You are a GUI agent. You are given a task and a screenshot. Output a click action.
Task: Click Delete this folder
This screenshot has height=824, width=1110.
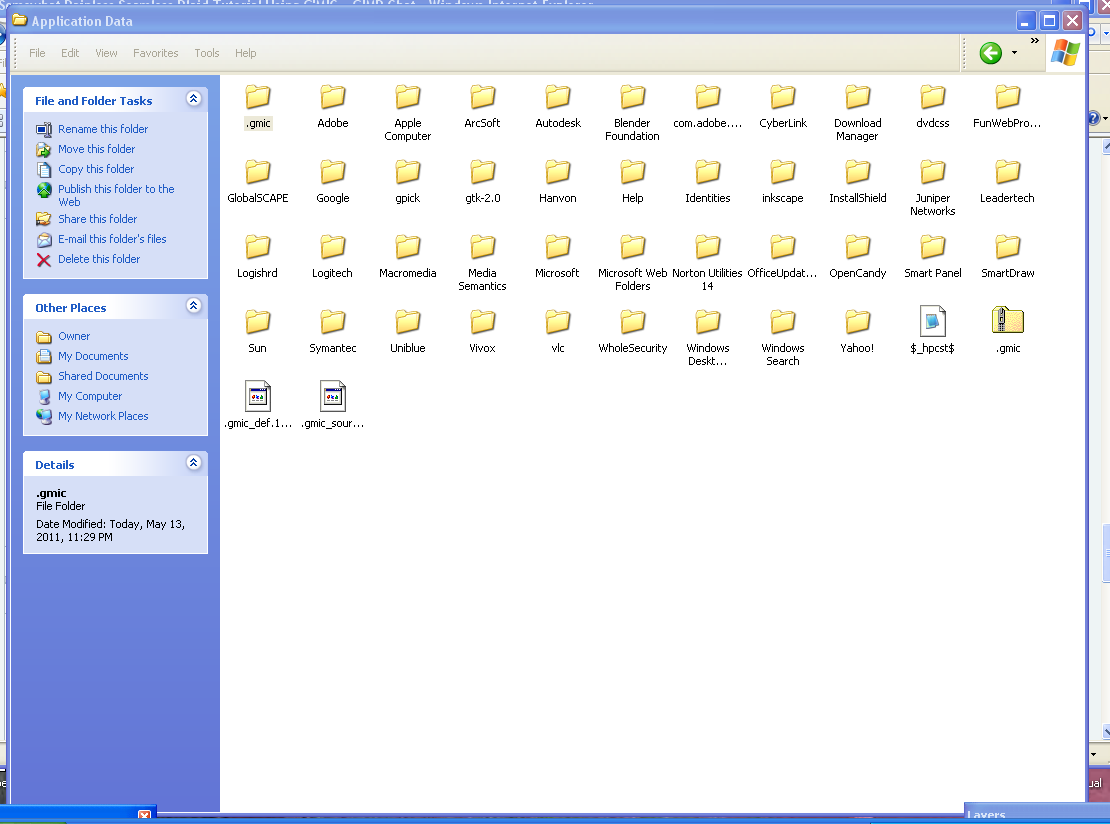pos(99,259)
